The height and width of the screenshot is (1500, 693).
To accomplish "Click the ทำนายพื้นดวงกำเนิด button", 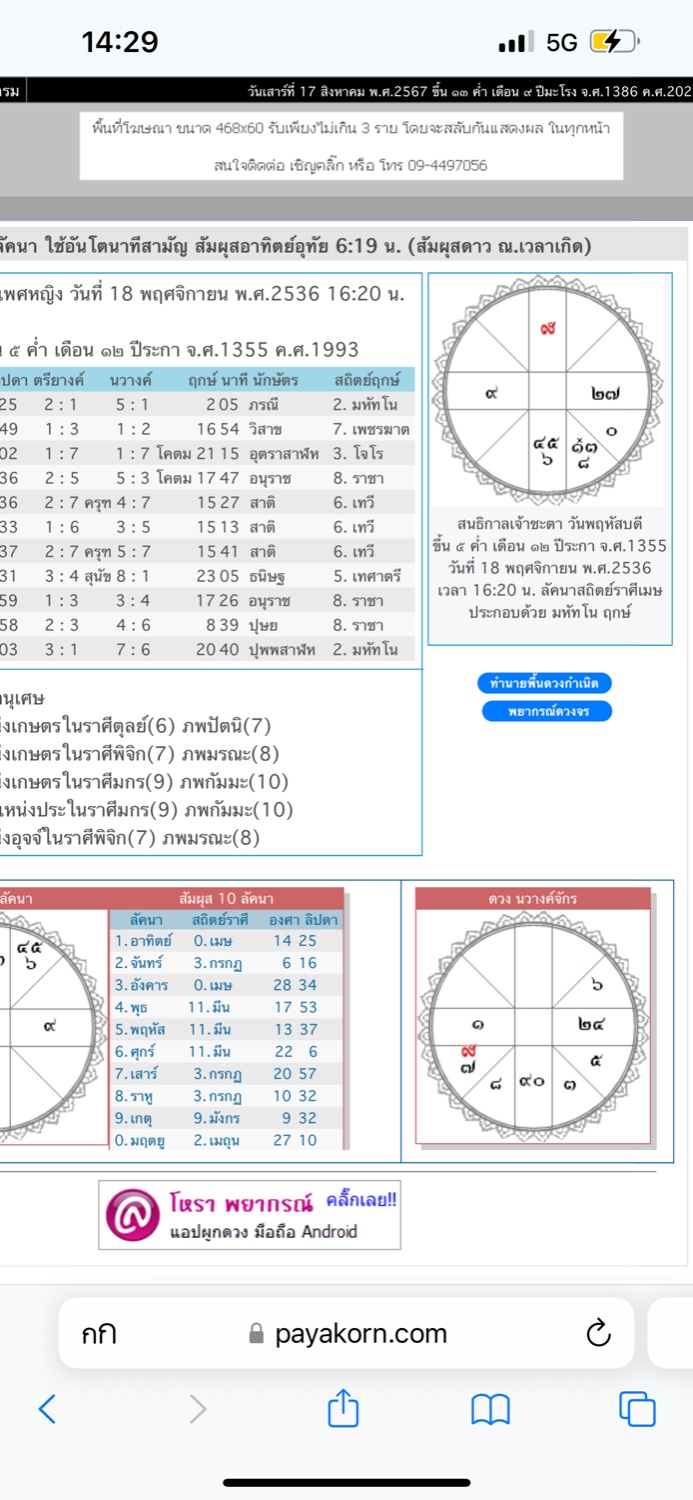I will point(545,684).
